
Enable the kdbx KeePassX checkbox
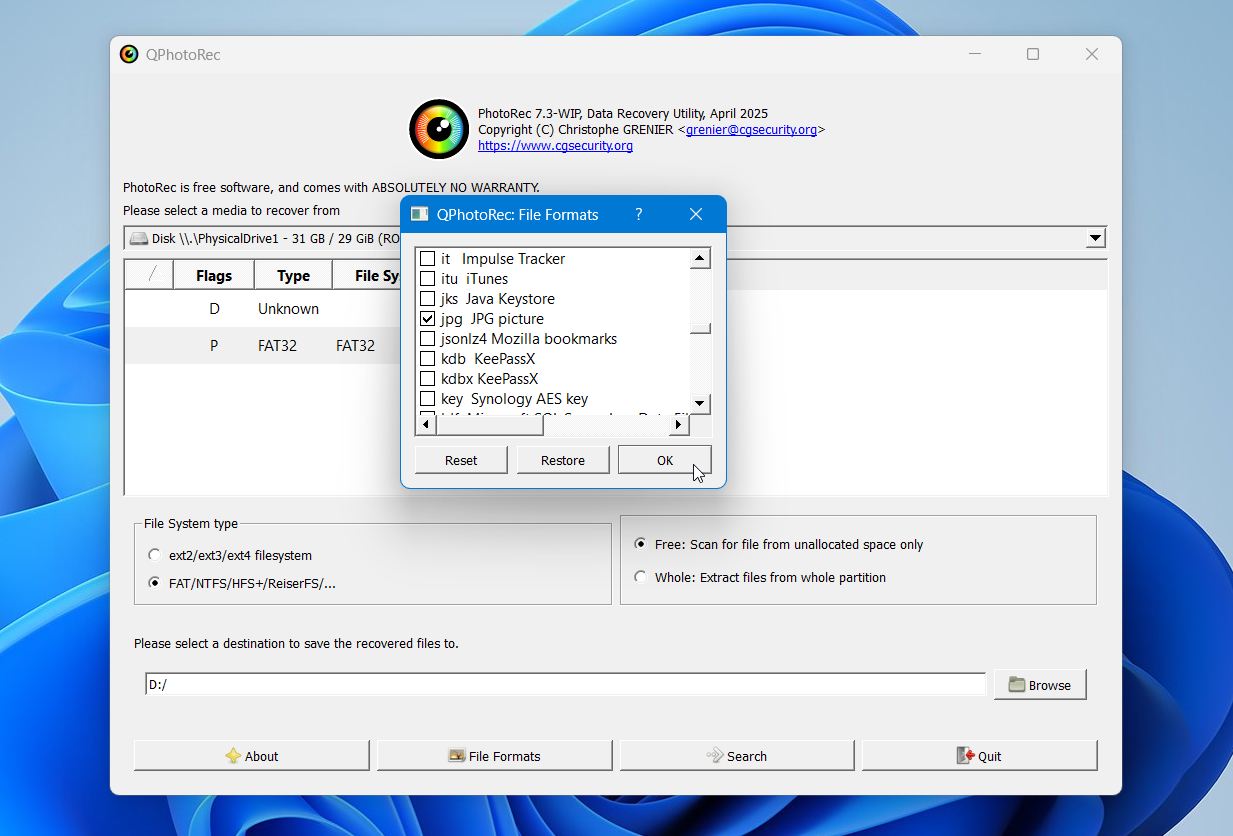coord(428,378)
